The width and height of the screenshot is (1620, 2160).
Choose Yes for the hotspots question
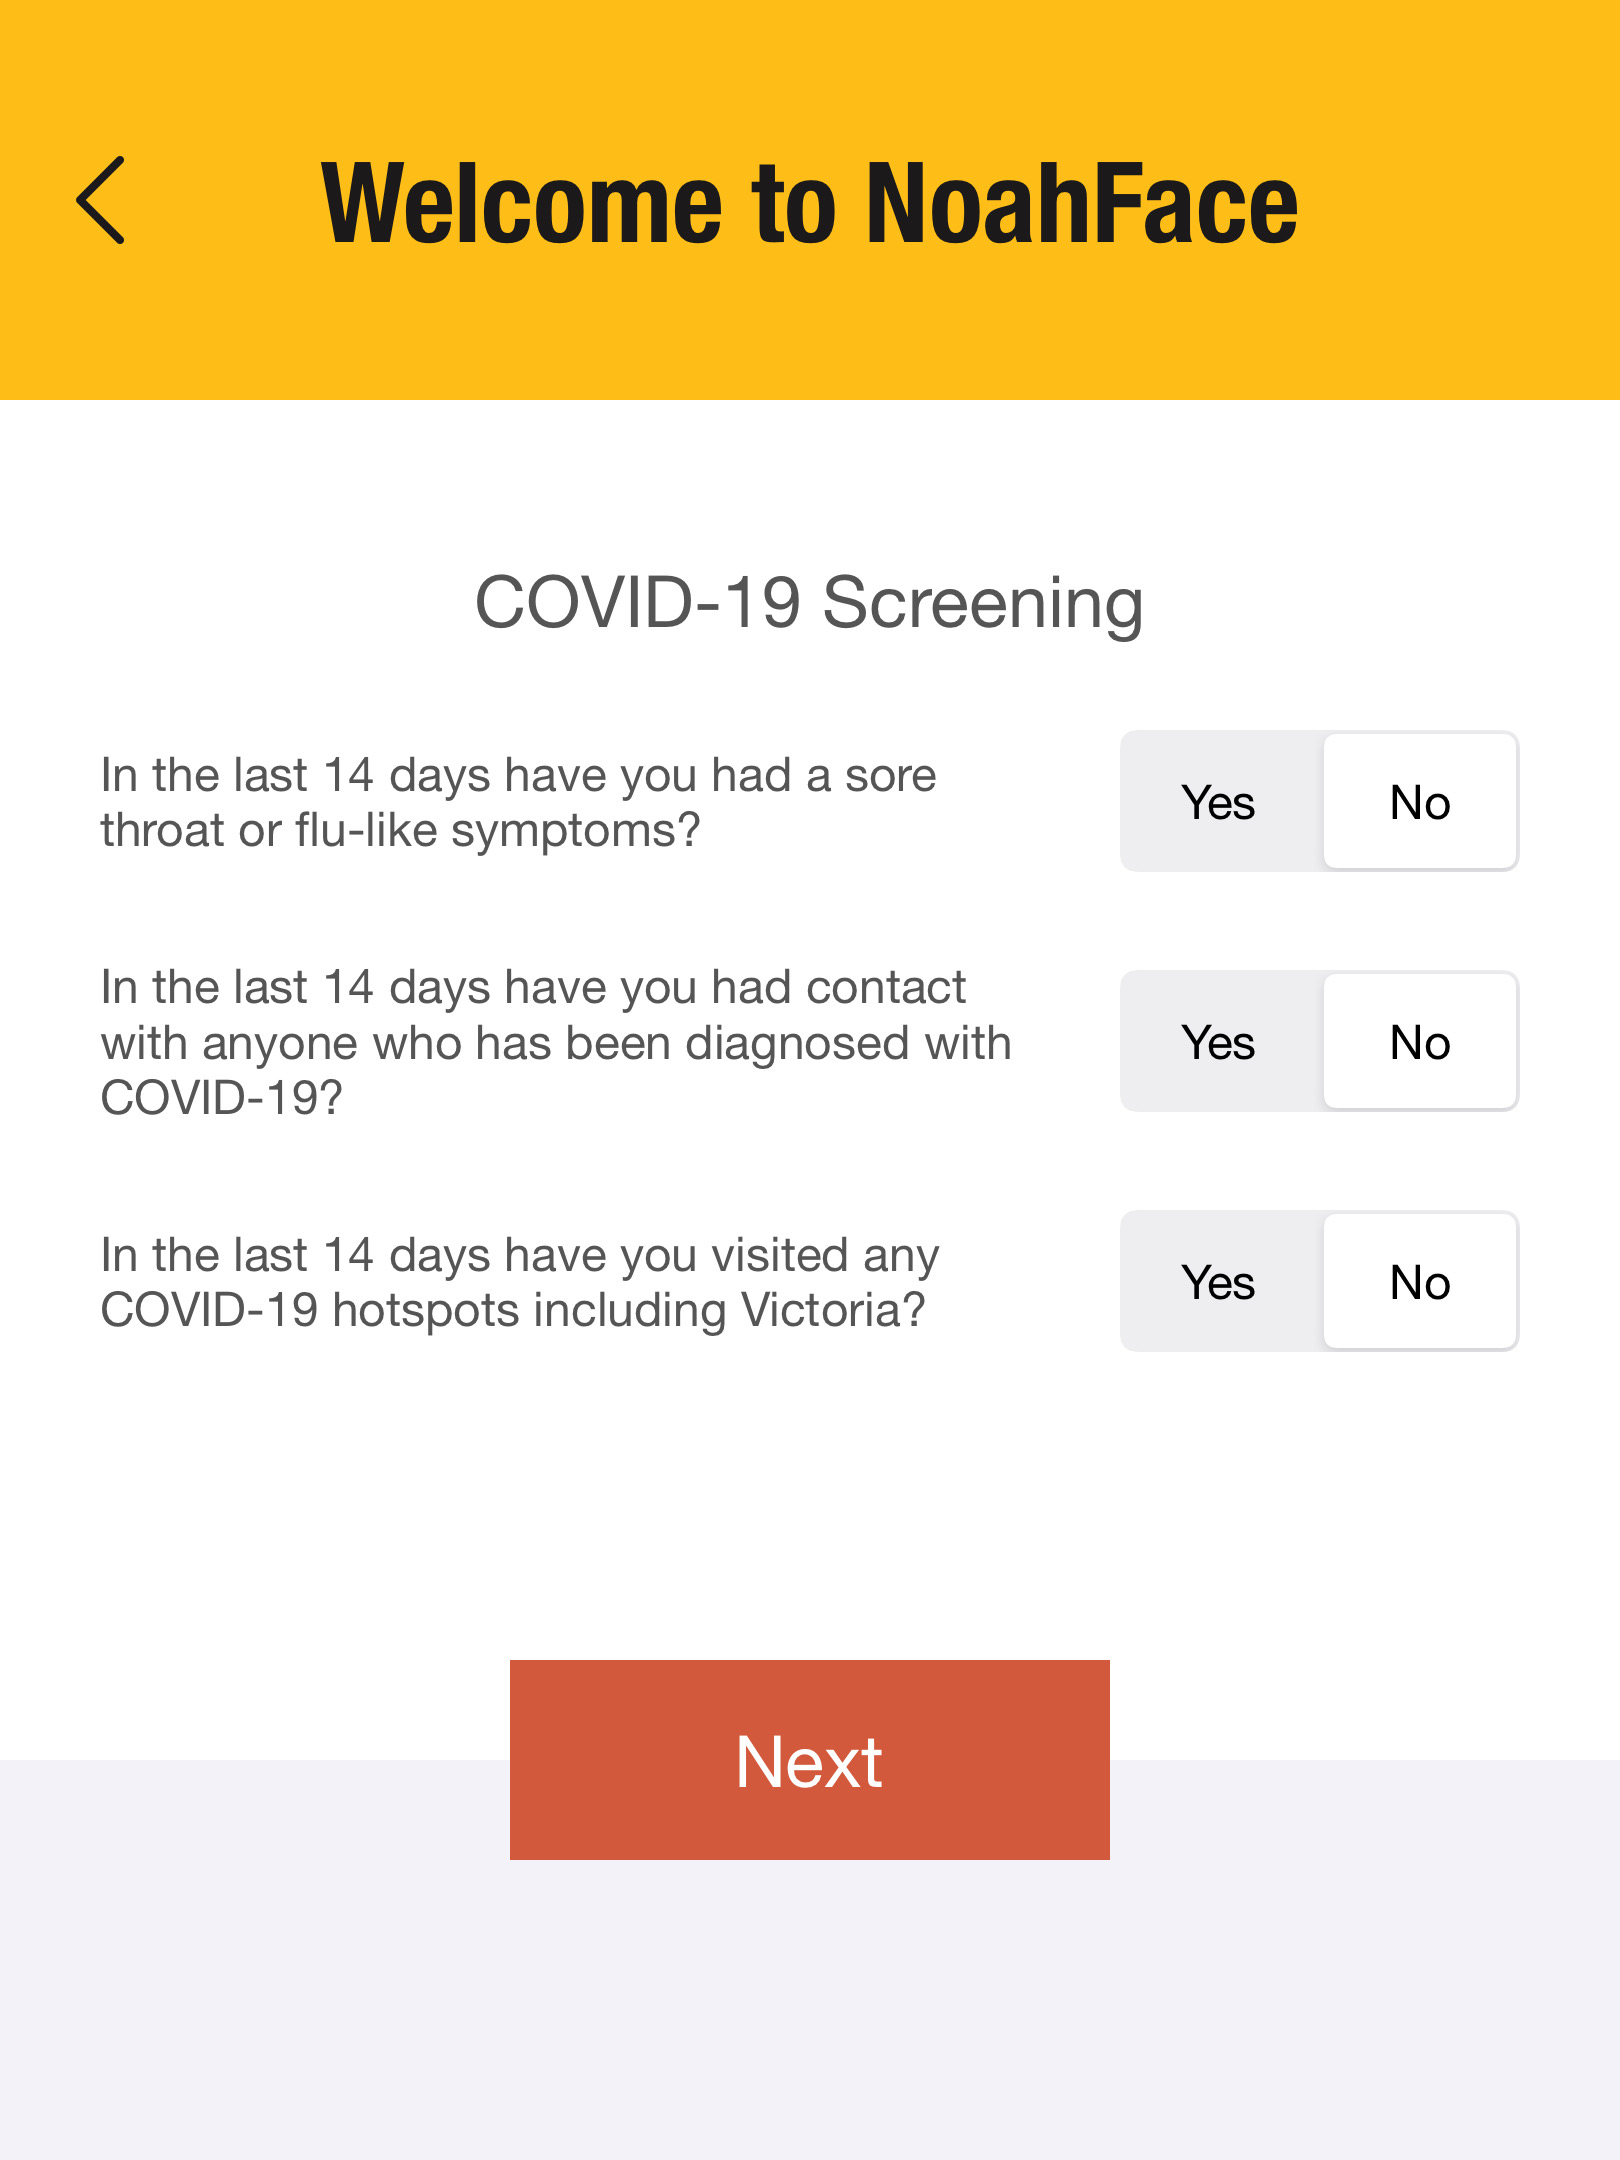tap(1220, 1283)
